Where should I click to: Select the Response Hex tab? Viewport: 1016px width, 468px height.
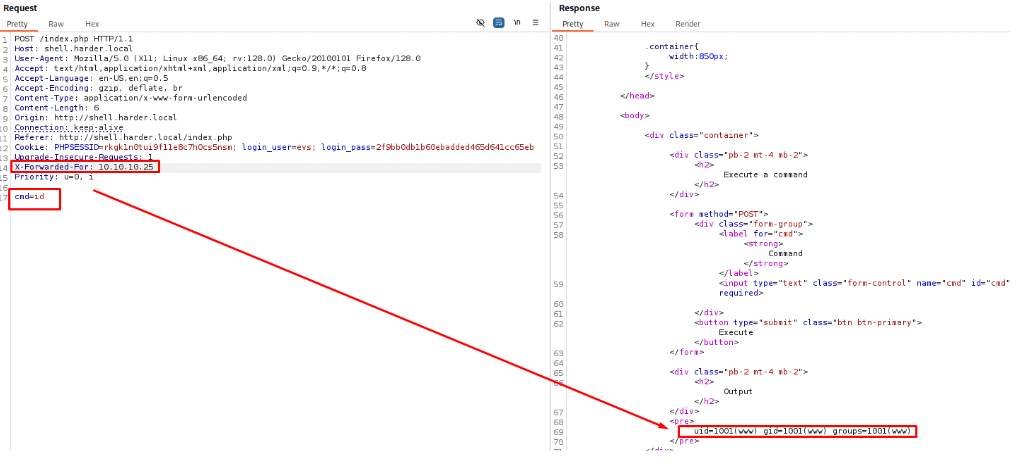click(648, 24)
